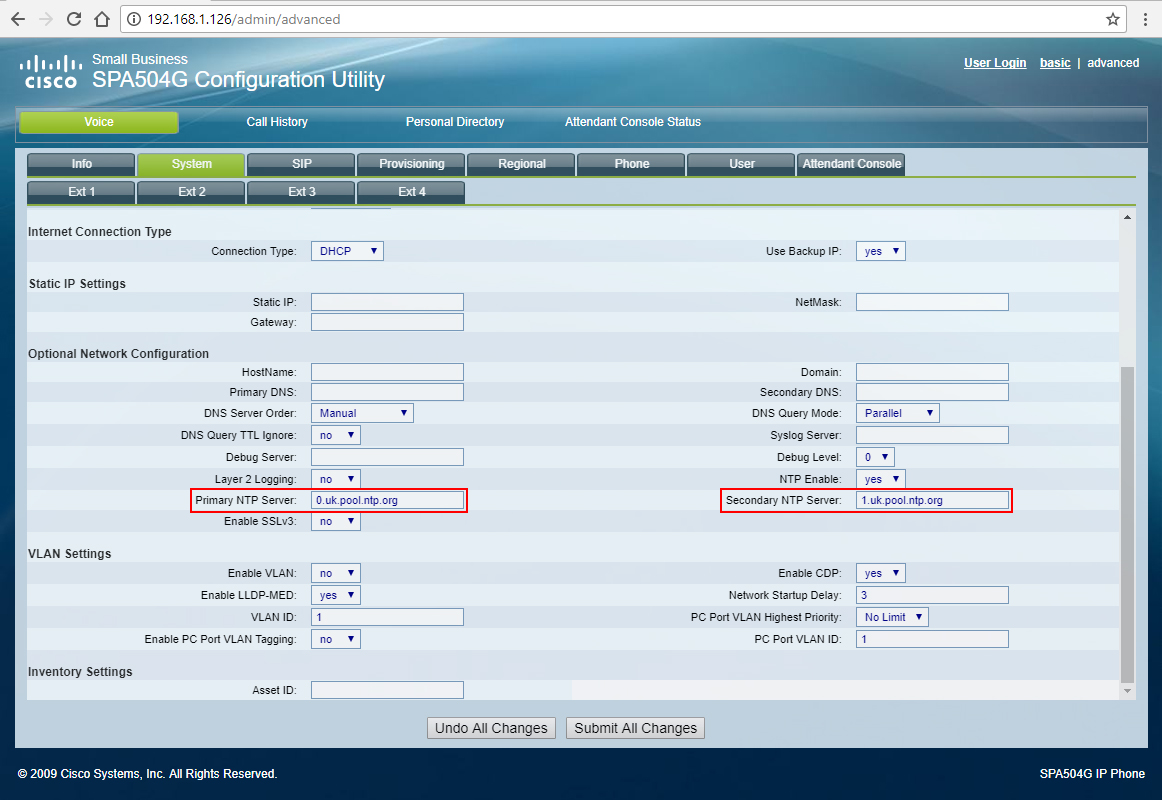Click the User Login link
Viewport: 1162px width, 800px height.
[x=995, y=63]
